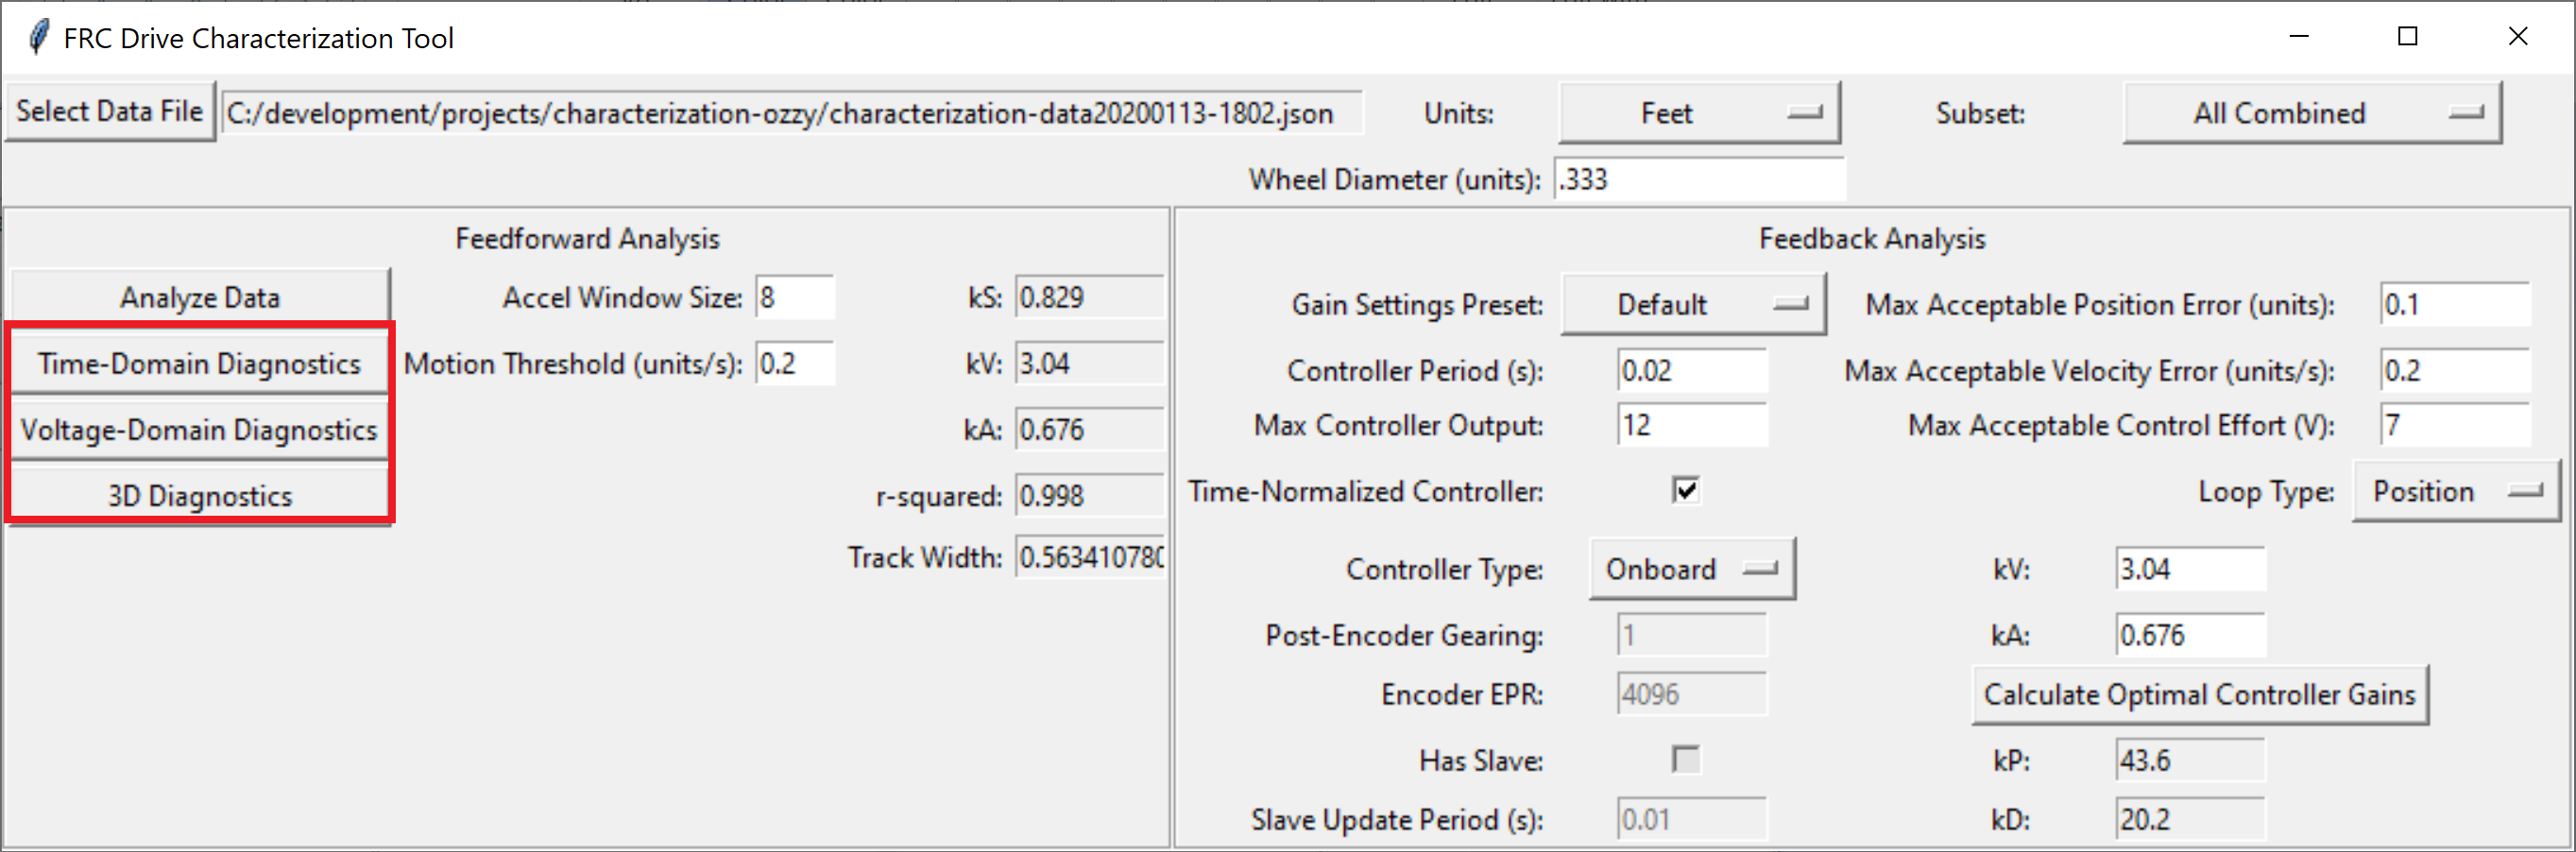The height and width of the screenshot is (852, 2576).
Task: Focus the Wheel Diameter input field
Action: (1698, 180)
